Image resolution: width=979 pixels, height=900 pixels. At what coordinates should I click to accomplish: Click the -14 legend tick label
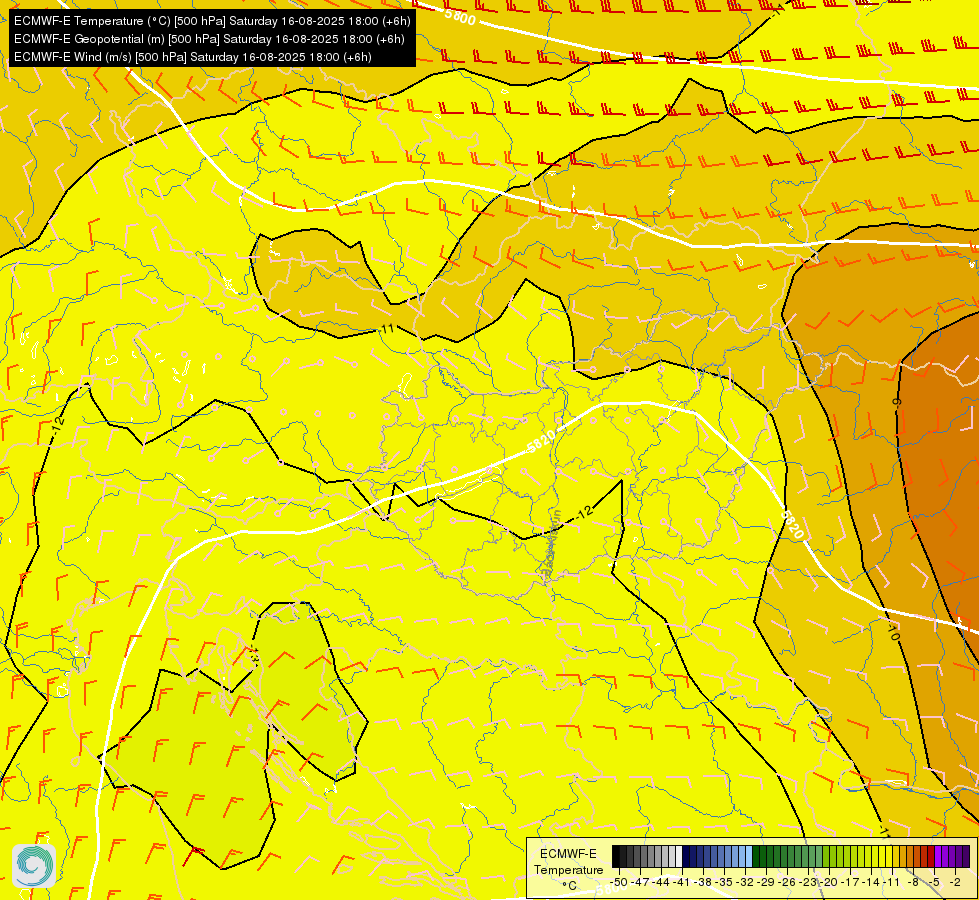coord(871,883)
